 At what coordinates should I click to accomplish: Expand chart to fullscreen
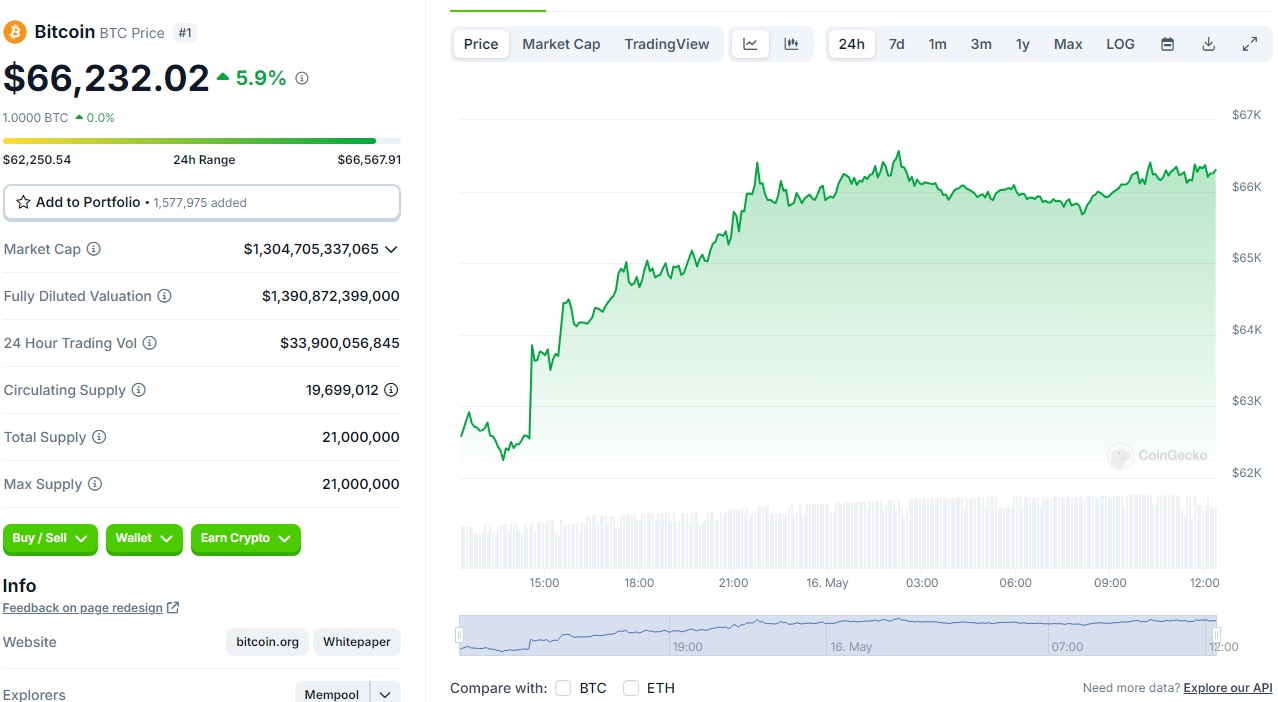click(1250, 44)
